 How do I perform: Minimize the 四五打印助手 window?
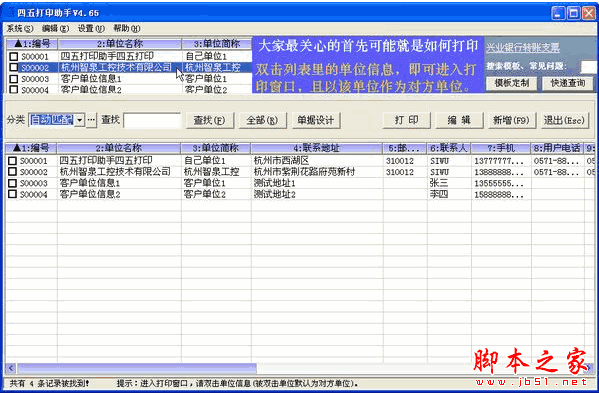click(x=558, y=13)
